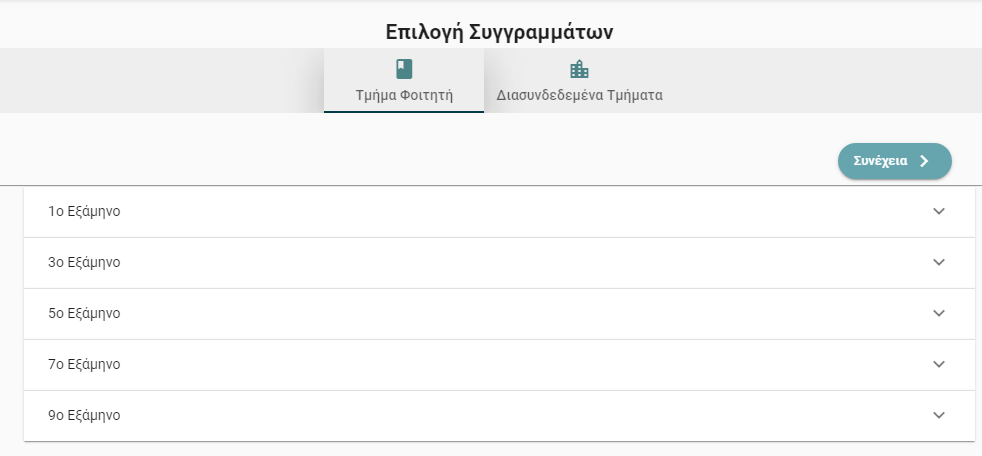Click the 5ο Εξάμηνο text label
This screenshot has height=456, width=982.
point(84,313)
